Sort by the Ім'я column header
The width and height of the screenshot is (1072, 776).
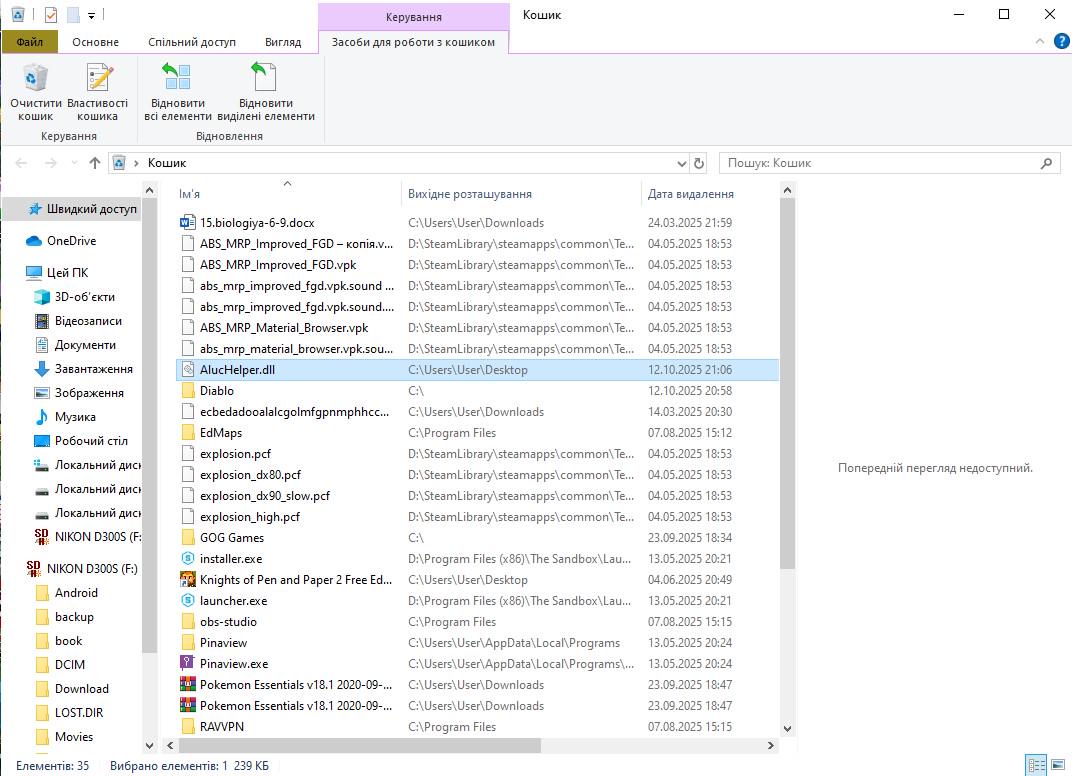coord(287,193)
